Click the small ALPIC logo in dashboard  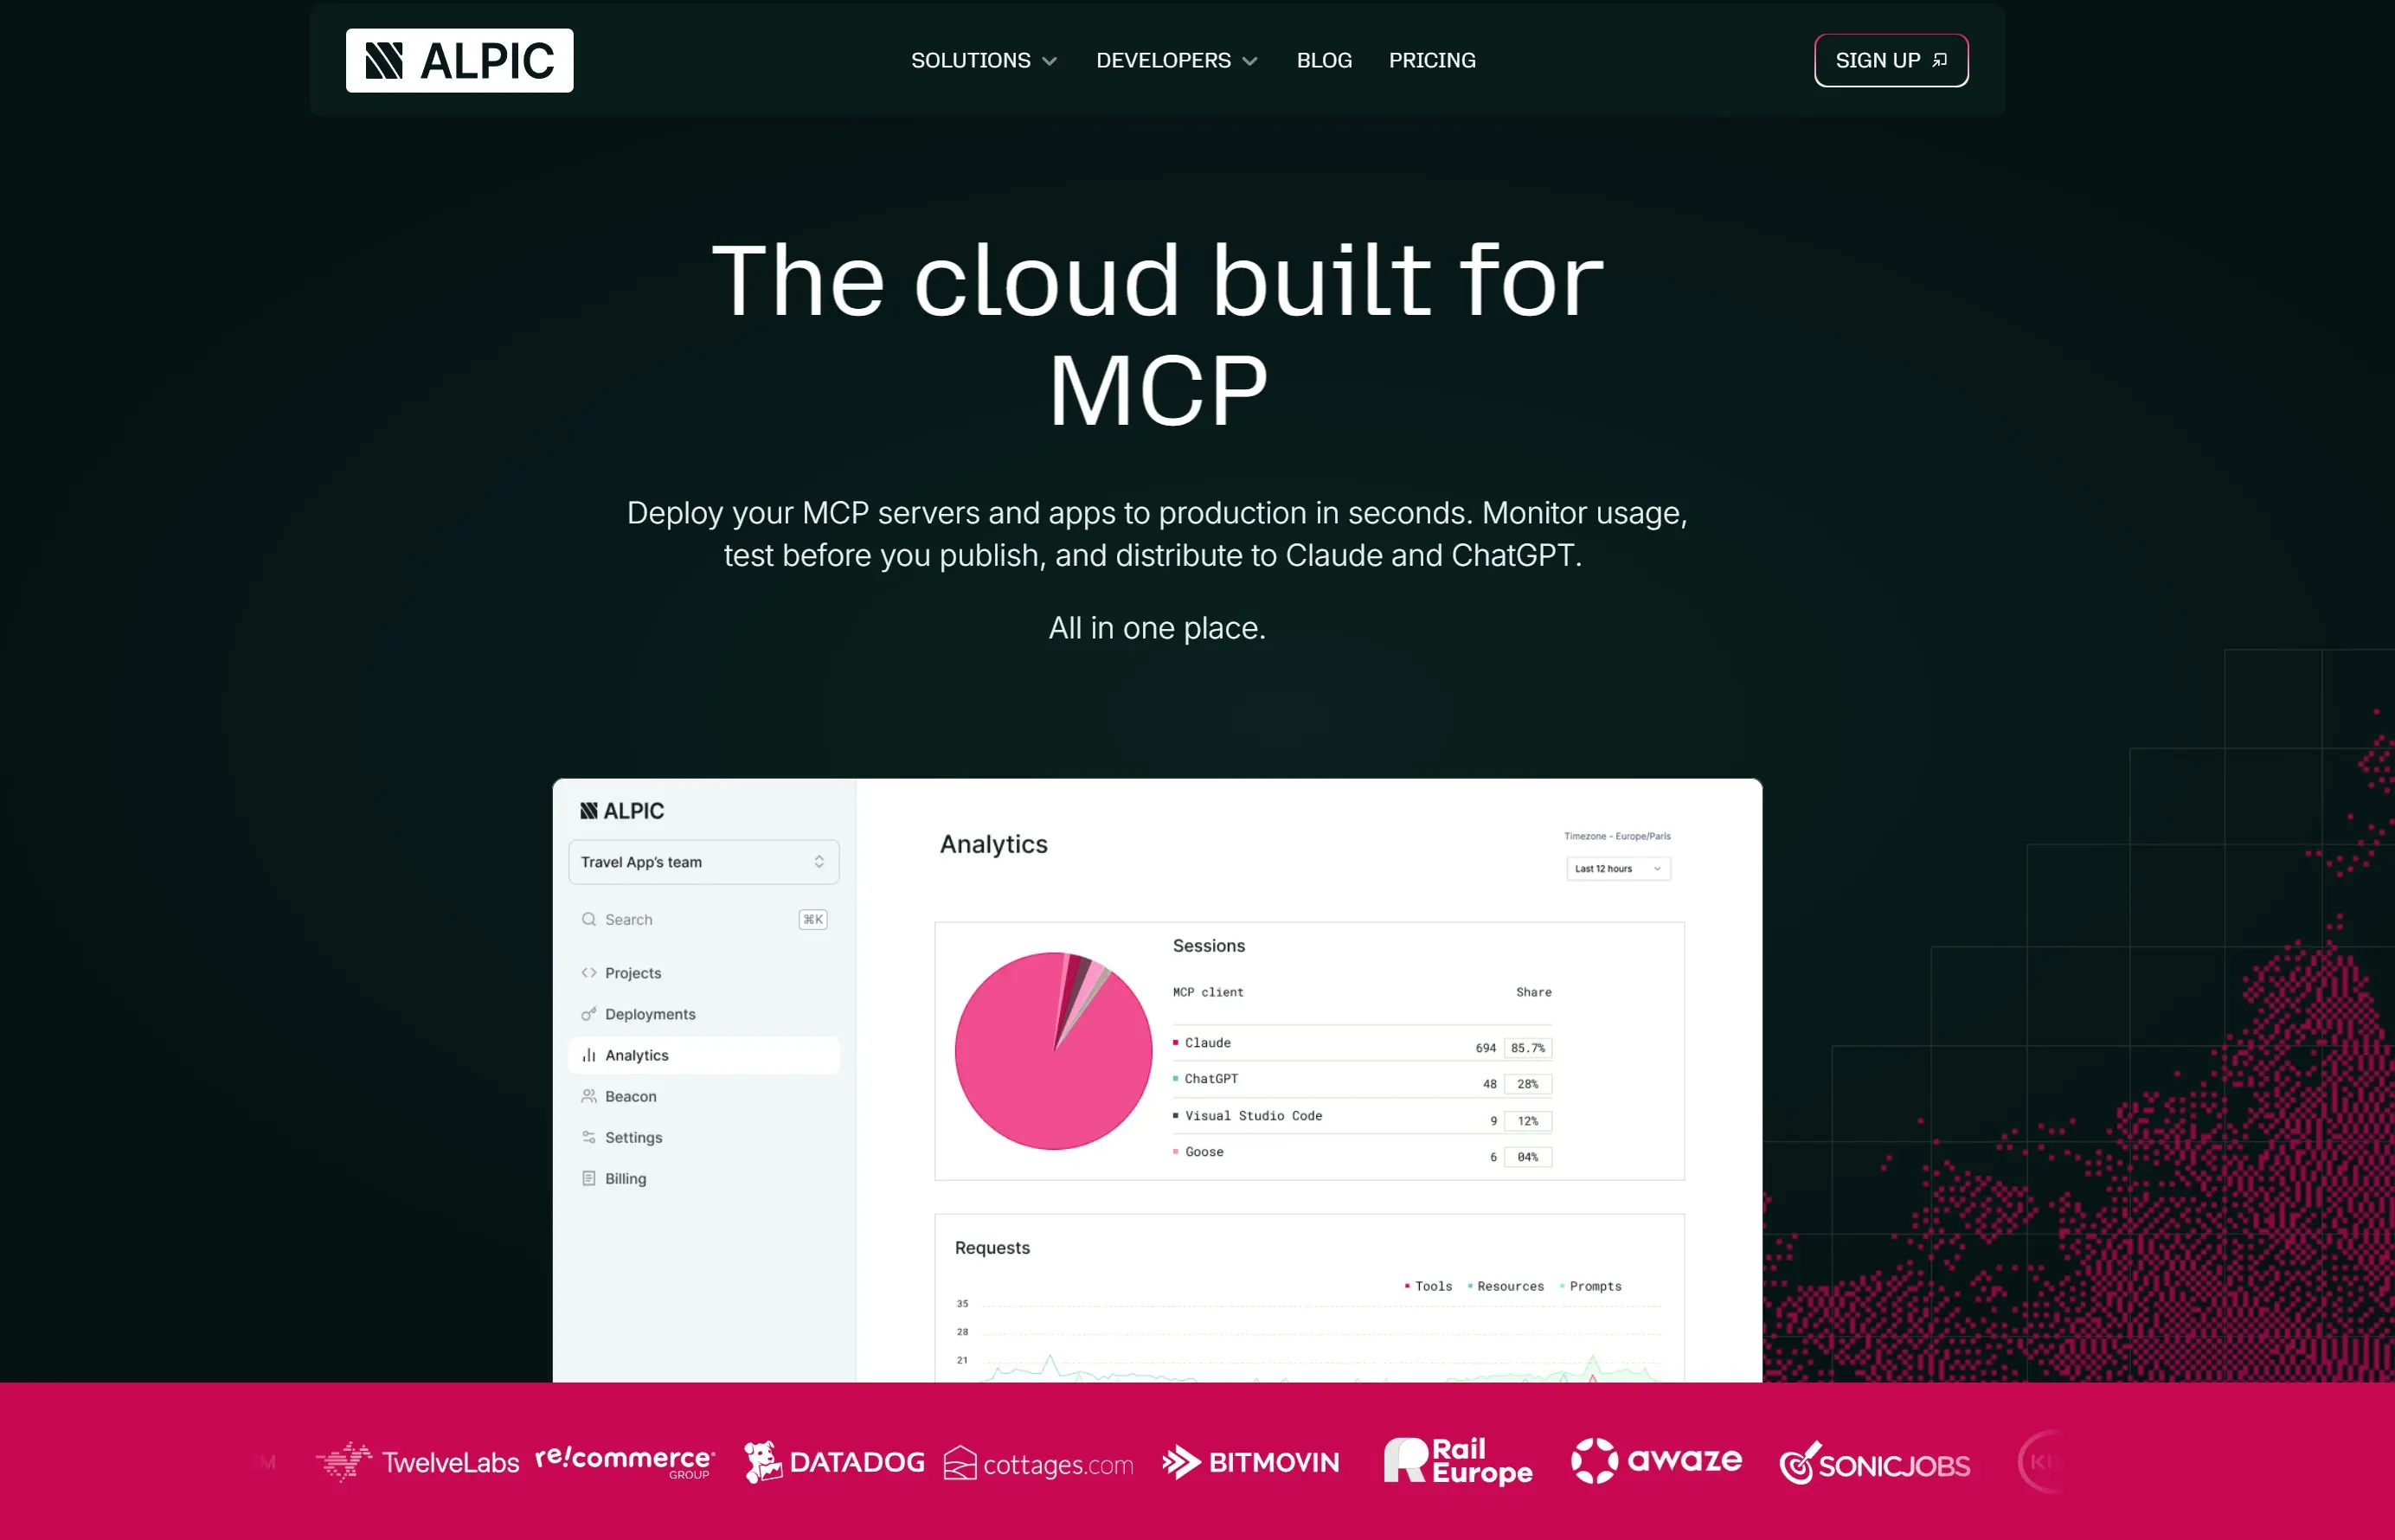[x=622, y=811]
